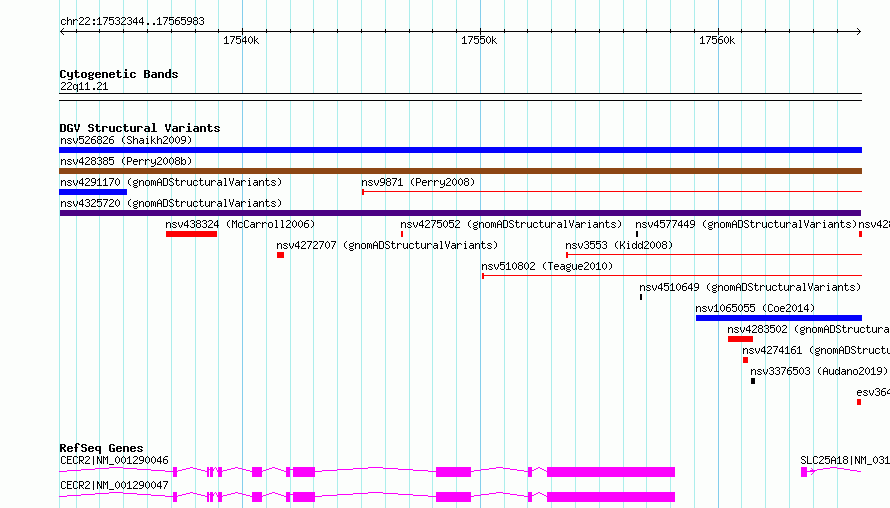Image resolution: width=890 pixels, height=508 pixels.
Task: Open the nsv4510649 gnomAD label
Action: 750,287
